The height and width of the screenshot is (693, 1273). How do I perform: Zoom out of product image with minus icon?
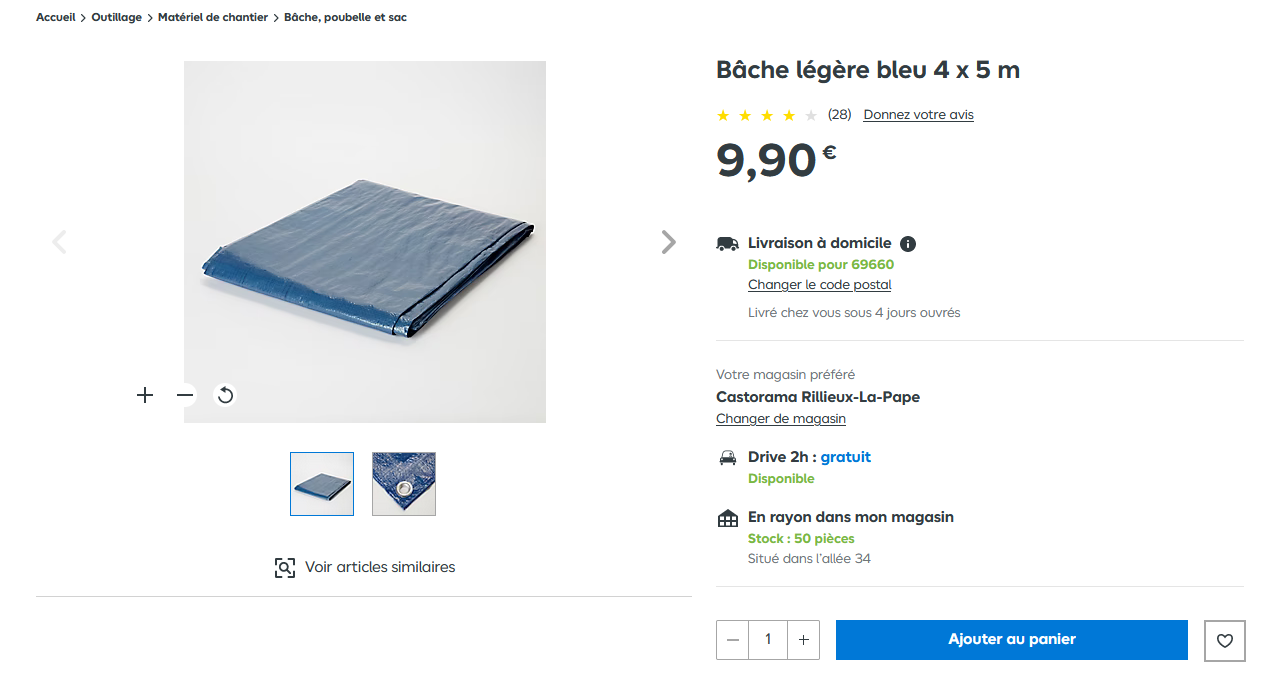185,395
